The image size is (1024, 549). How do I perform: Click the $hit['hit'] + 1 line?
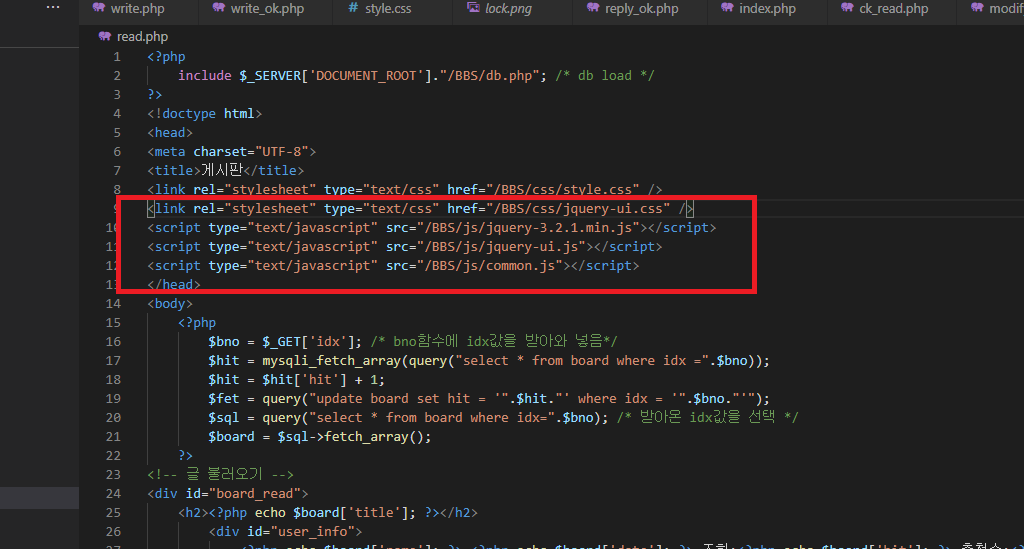(296, 379)
